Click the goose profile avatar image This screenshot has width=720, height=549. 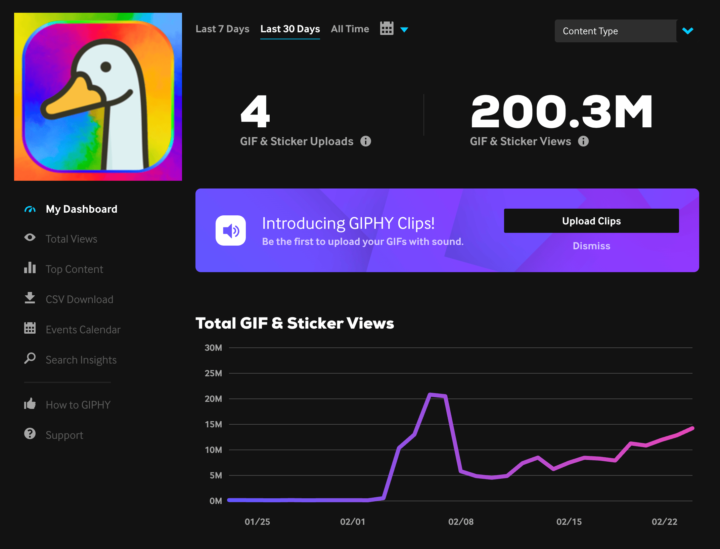tap(98, 97)
